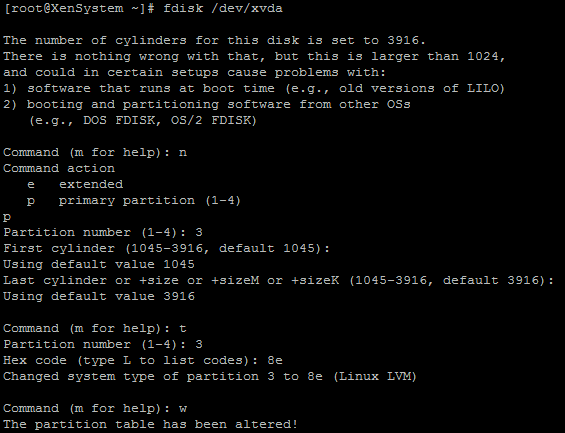565x433 pixels.
Task: Click 'Using default value 1045' line
Action: pos(99,264)
